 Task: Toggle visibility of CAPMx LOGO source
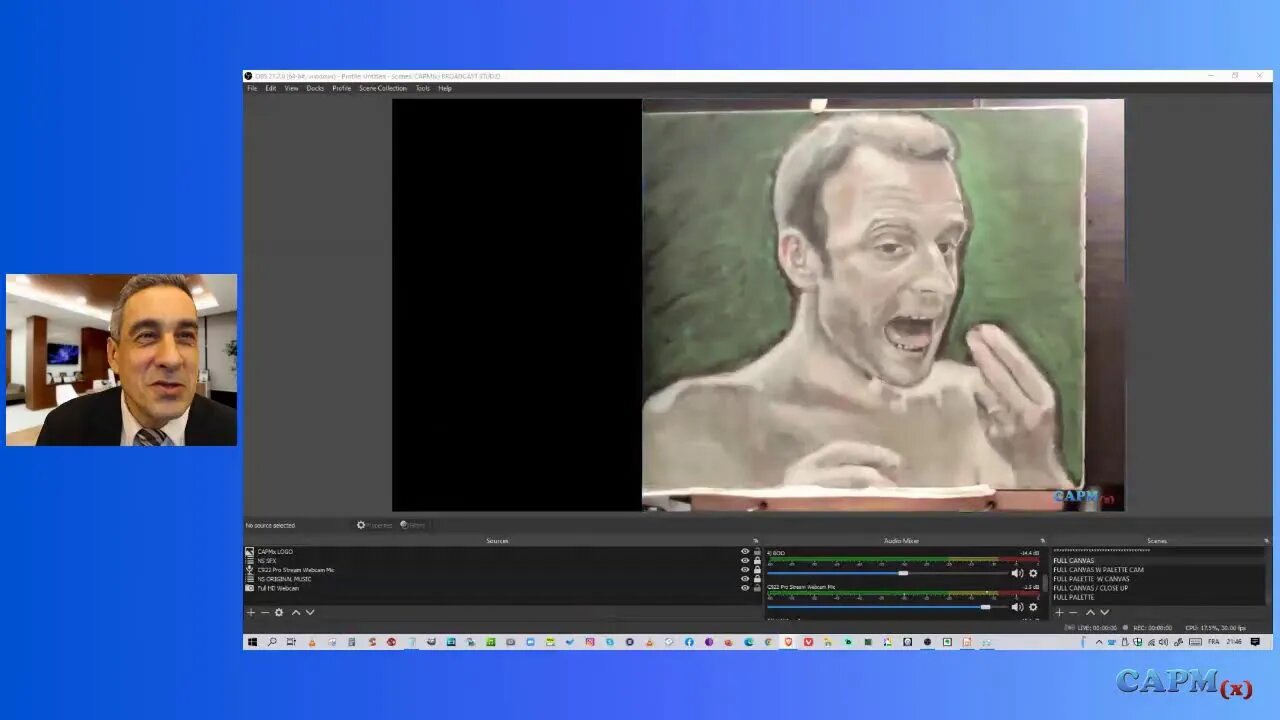coord(745,552)
